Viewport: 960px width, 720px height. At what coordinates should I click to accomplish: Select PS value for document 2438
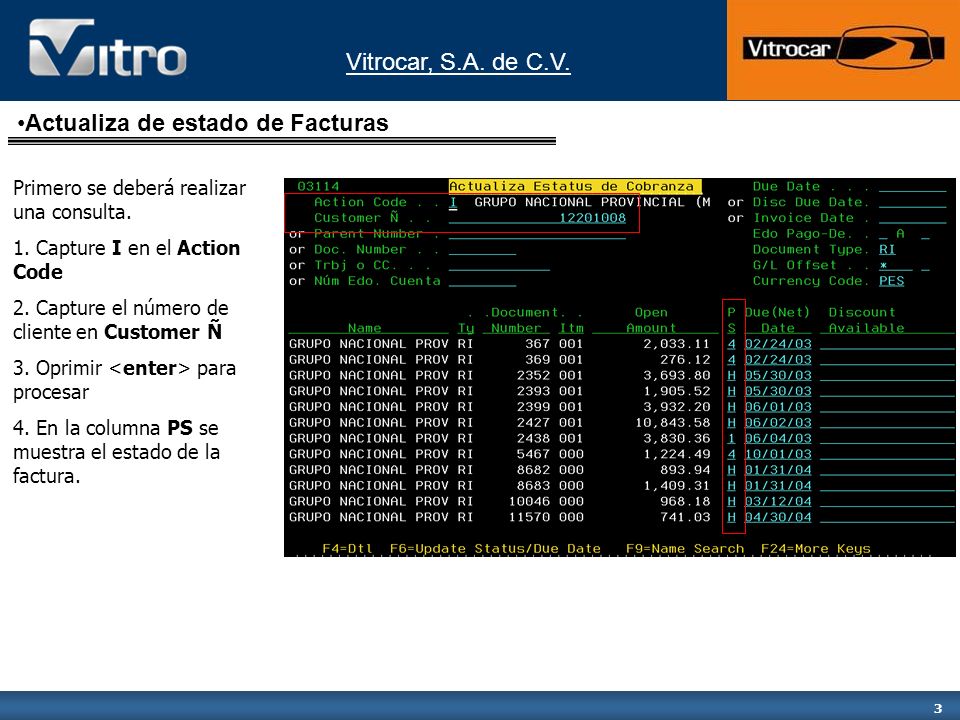pos(732,438)
